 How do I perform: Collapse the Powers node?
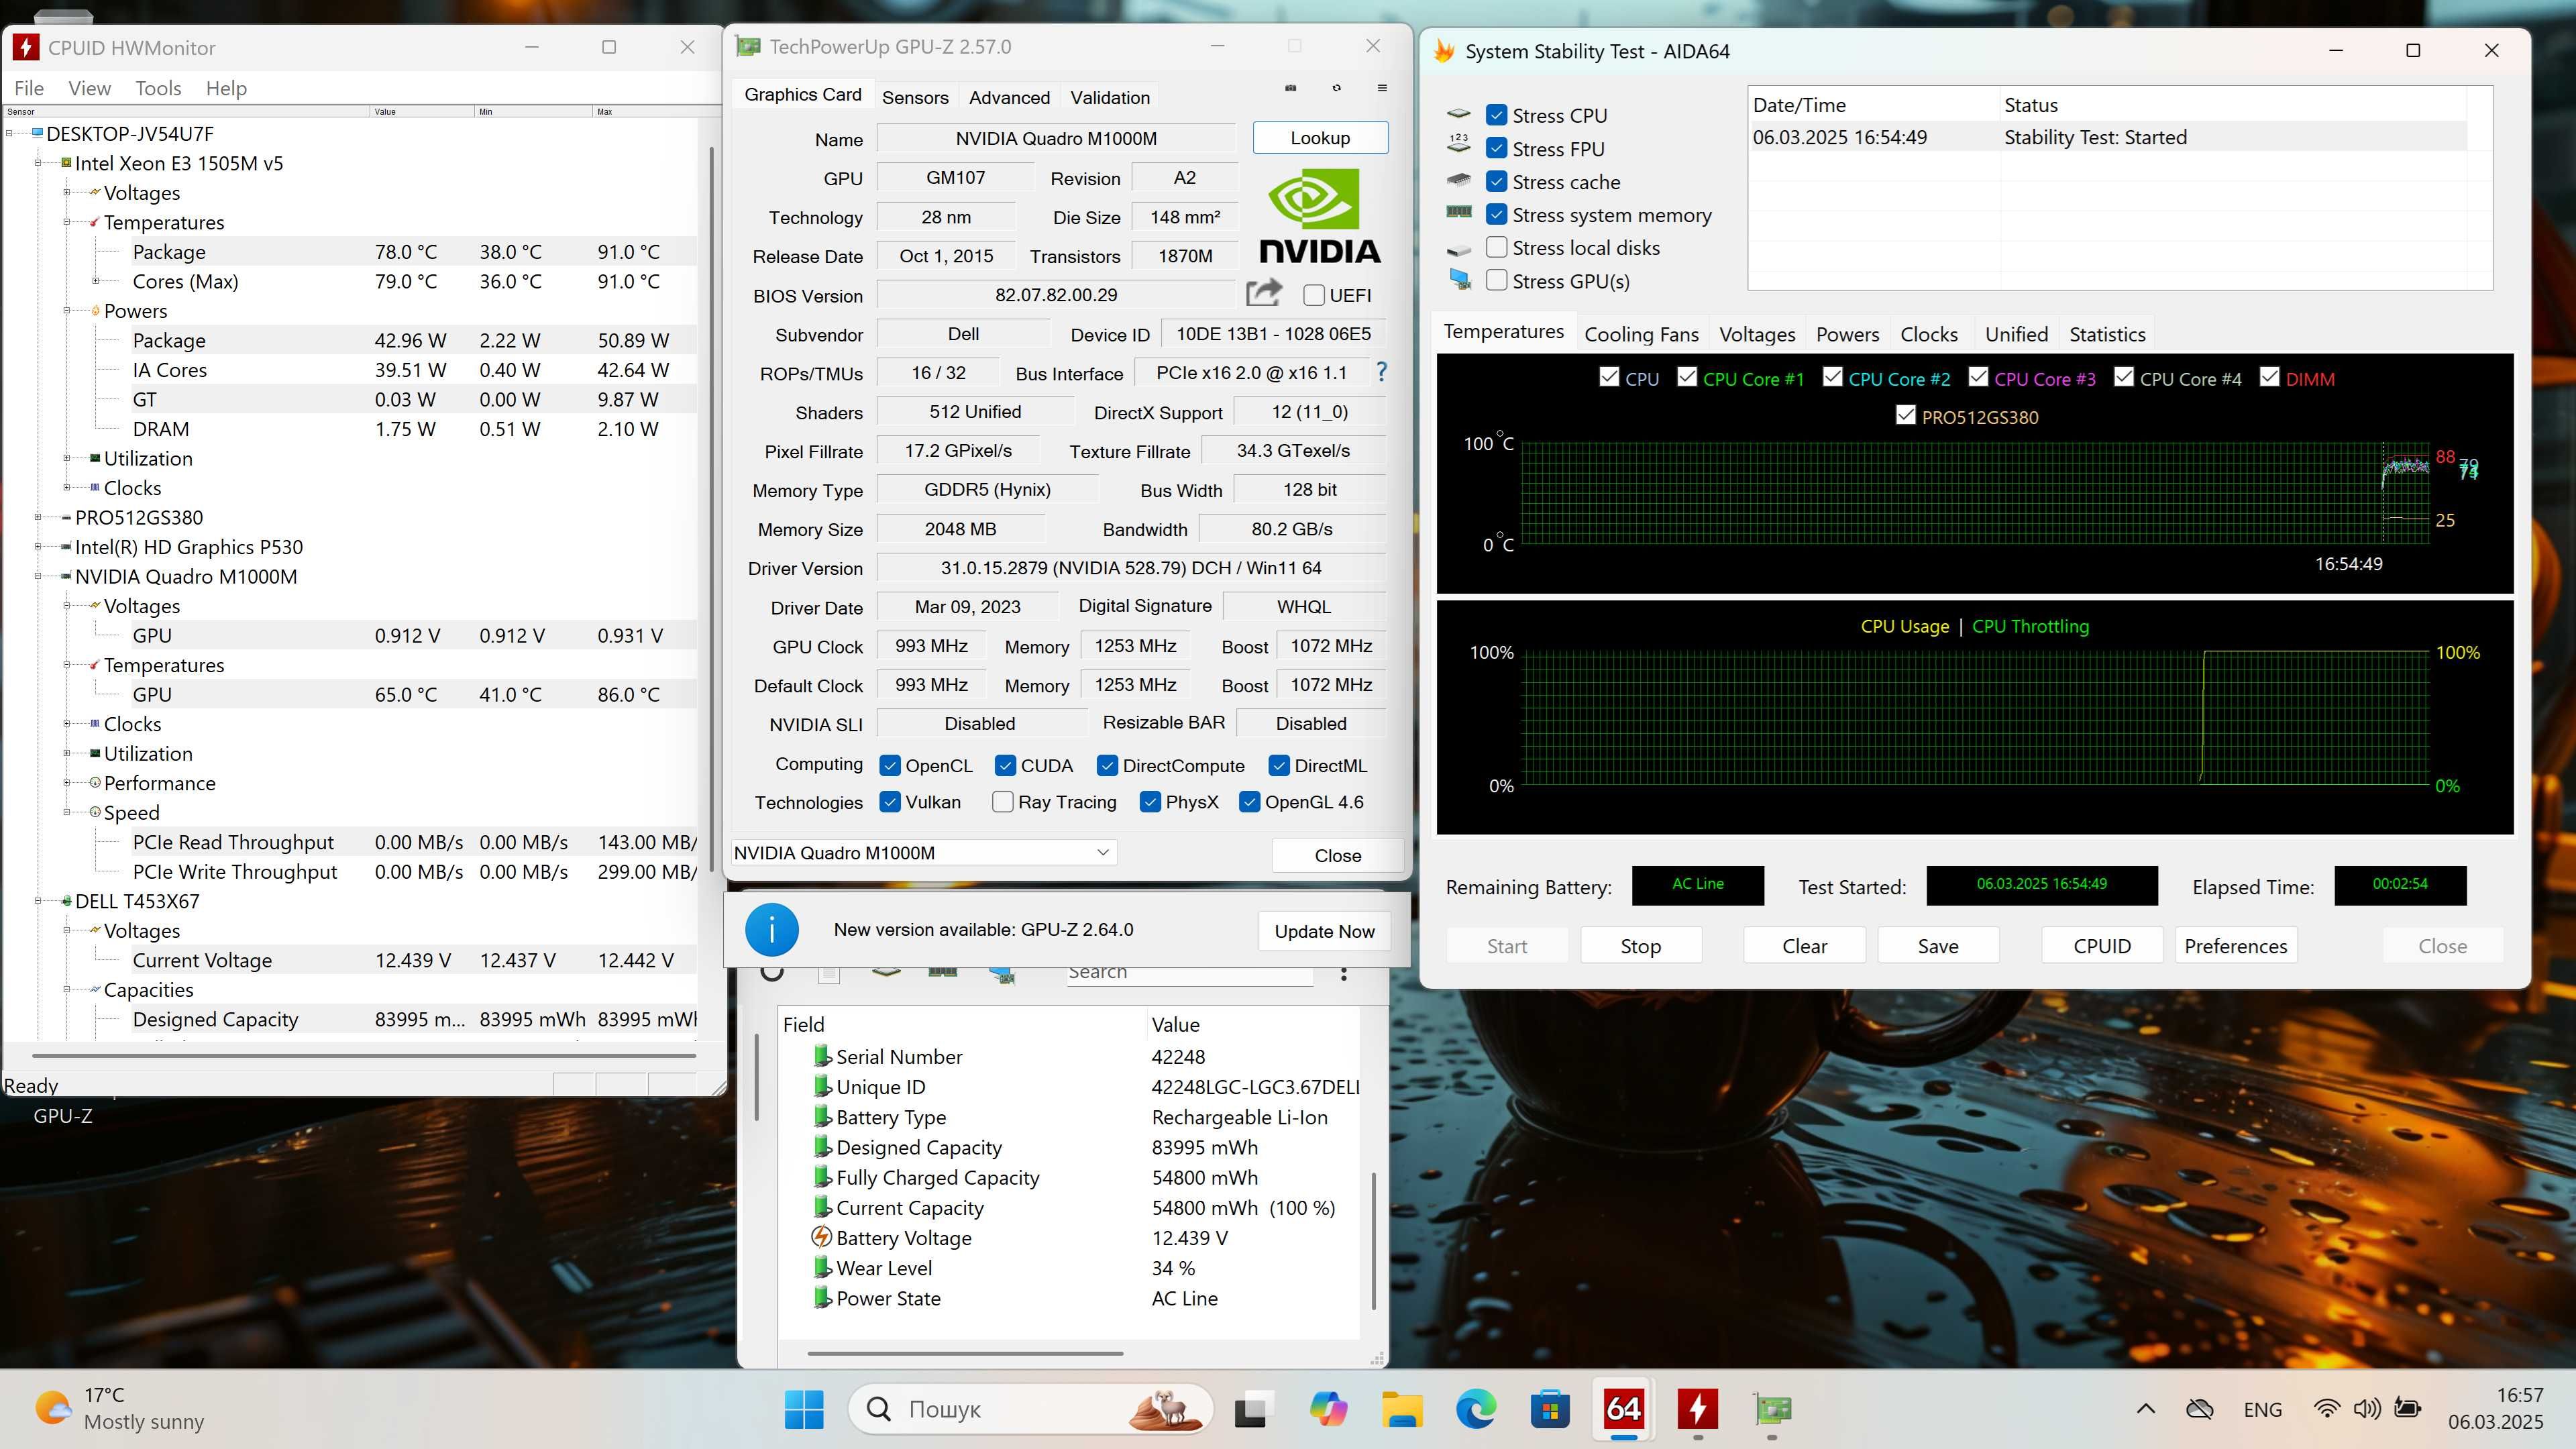coord(67,310)
